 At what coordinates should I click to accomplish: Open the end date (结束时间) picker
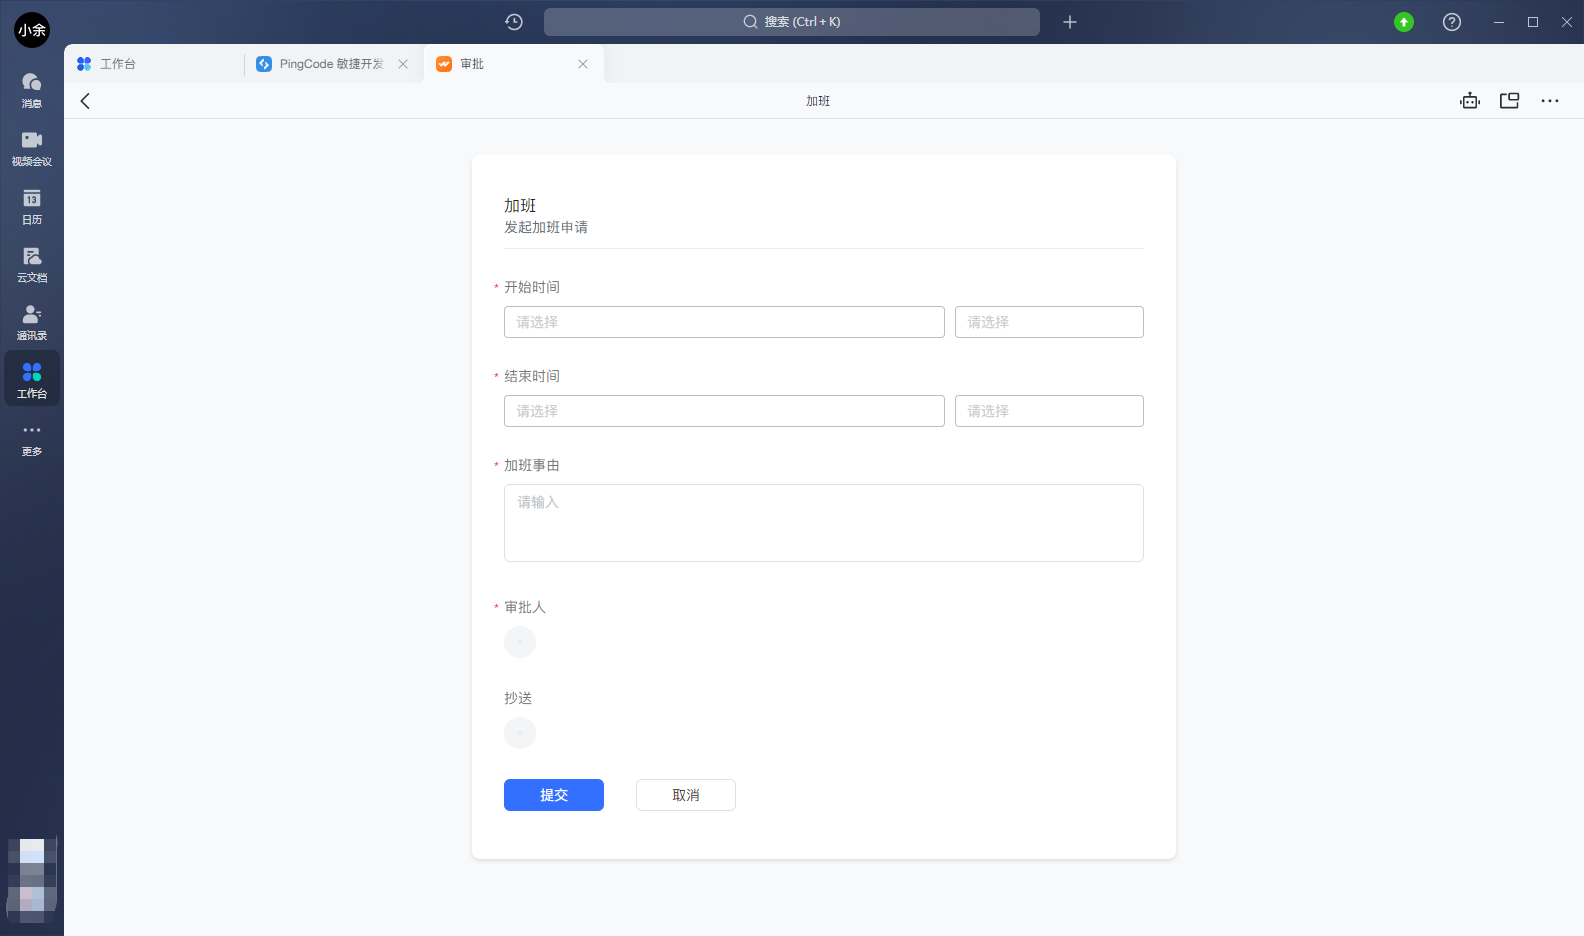pyautogui.click(x=724, y=411)
